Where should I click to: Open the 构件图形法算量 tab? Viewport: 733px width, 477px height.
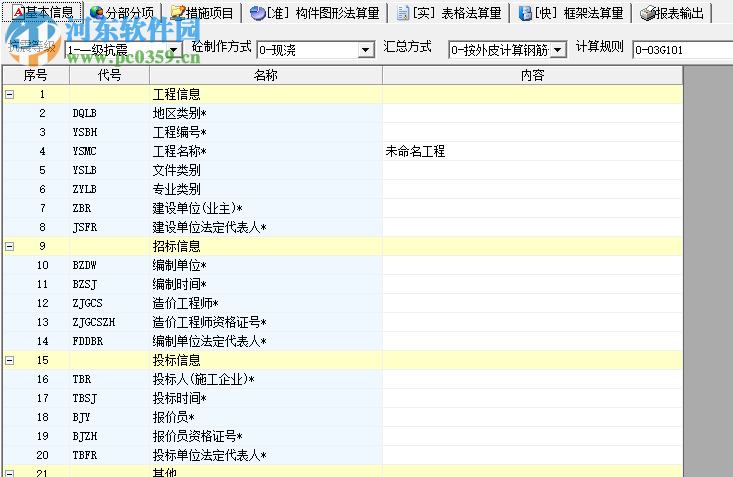pos(315,13)
